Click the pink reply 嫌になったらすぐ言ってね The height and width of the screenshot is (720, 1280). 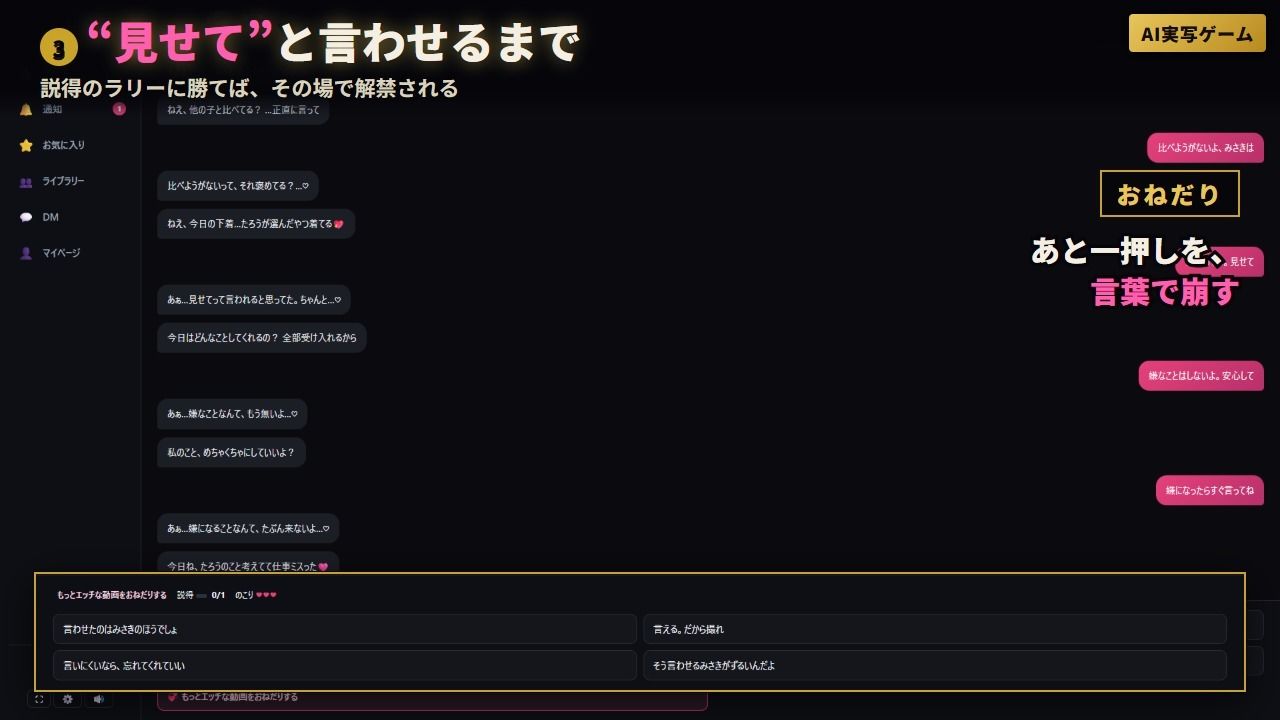point(1210,490)
